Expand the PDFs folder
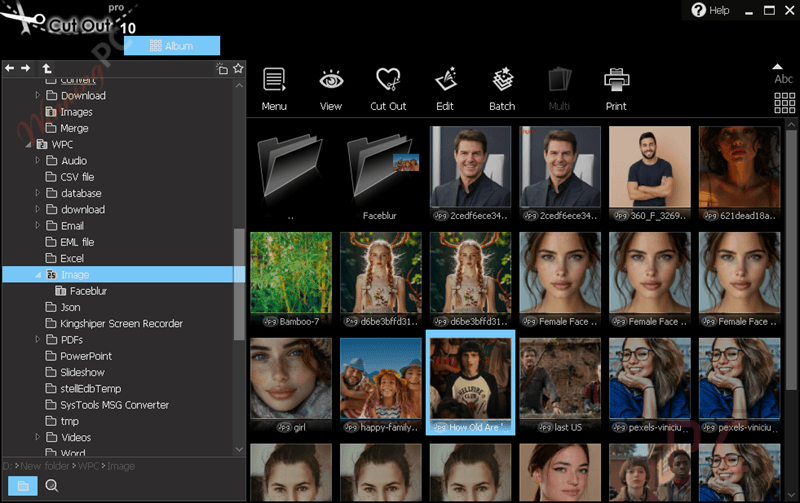This screenshot has height=503, width=800. (37, 339)
